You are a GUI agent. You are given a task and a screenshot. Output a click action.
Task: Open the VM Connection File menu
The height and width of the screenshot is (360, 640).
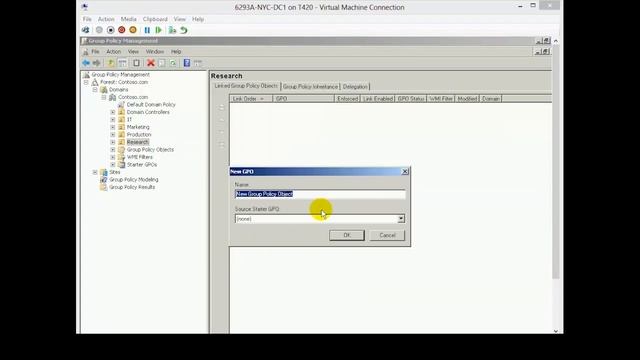(87, 19)
